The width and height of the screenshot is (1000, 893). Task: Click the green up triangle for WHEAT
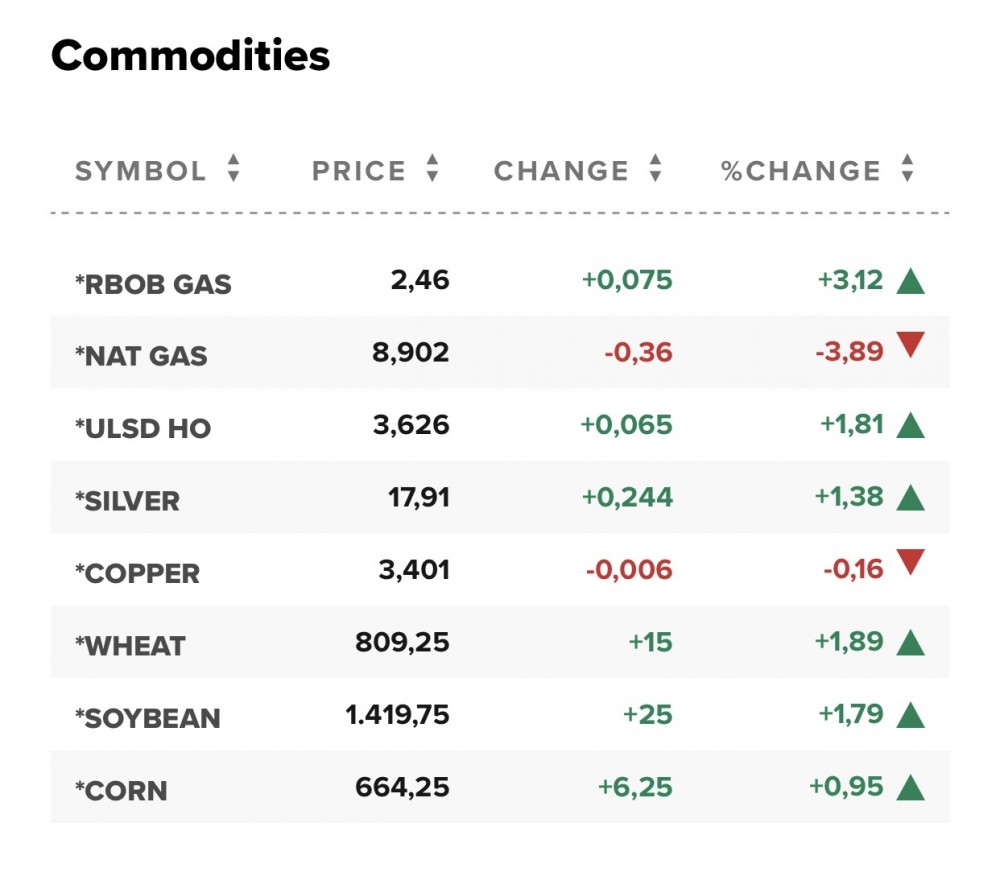tap(910, 643)
